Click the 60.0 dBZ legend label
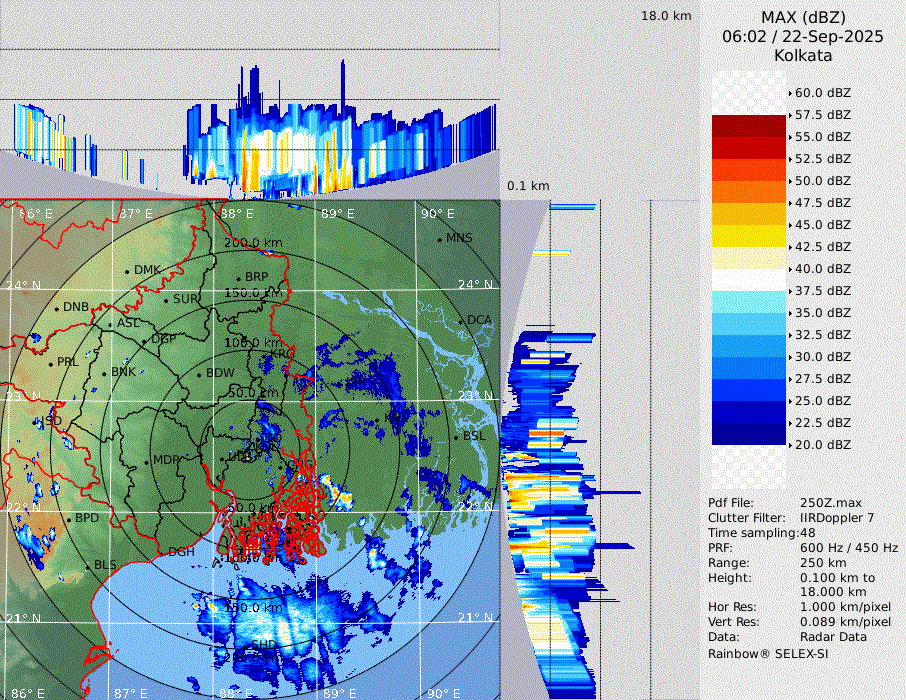Viewport: 906px width, 700px height. pos(822,93)
